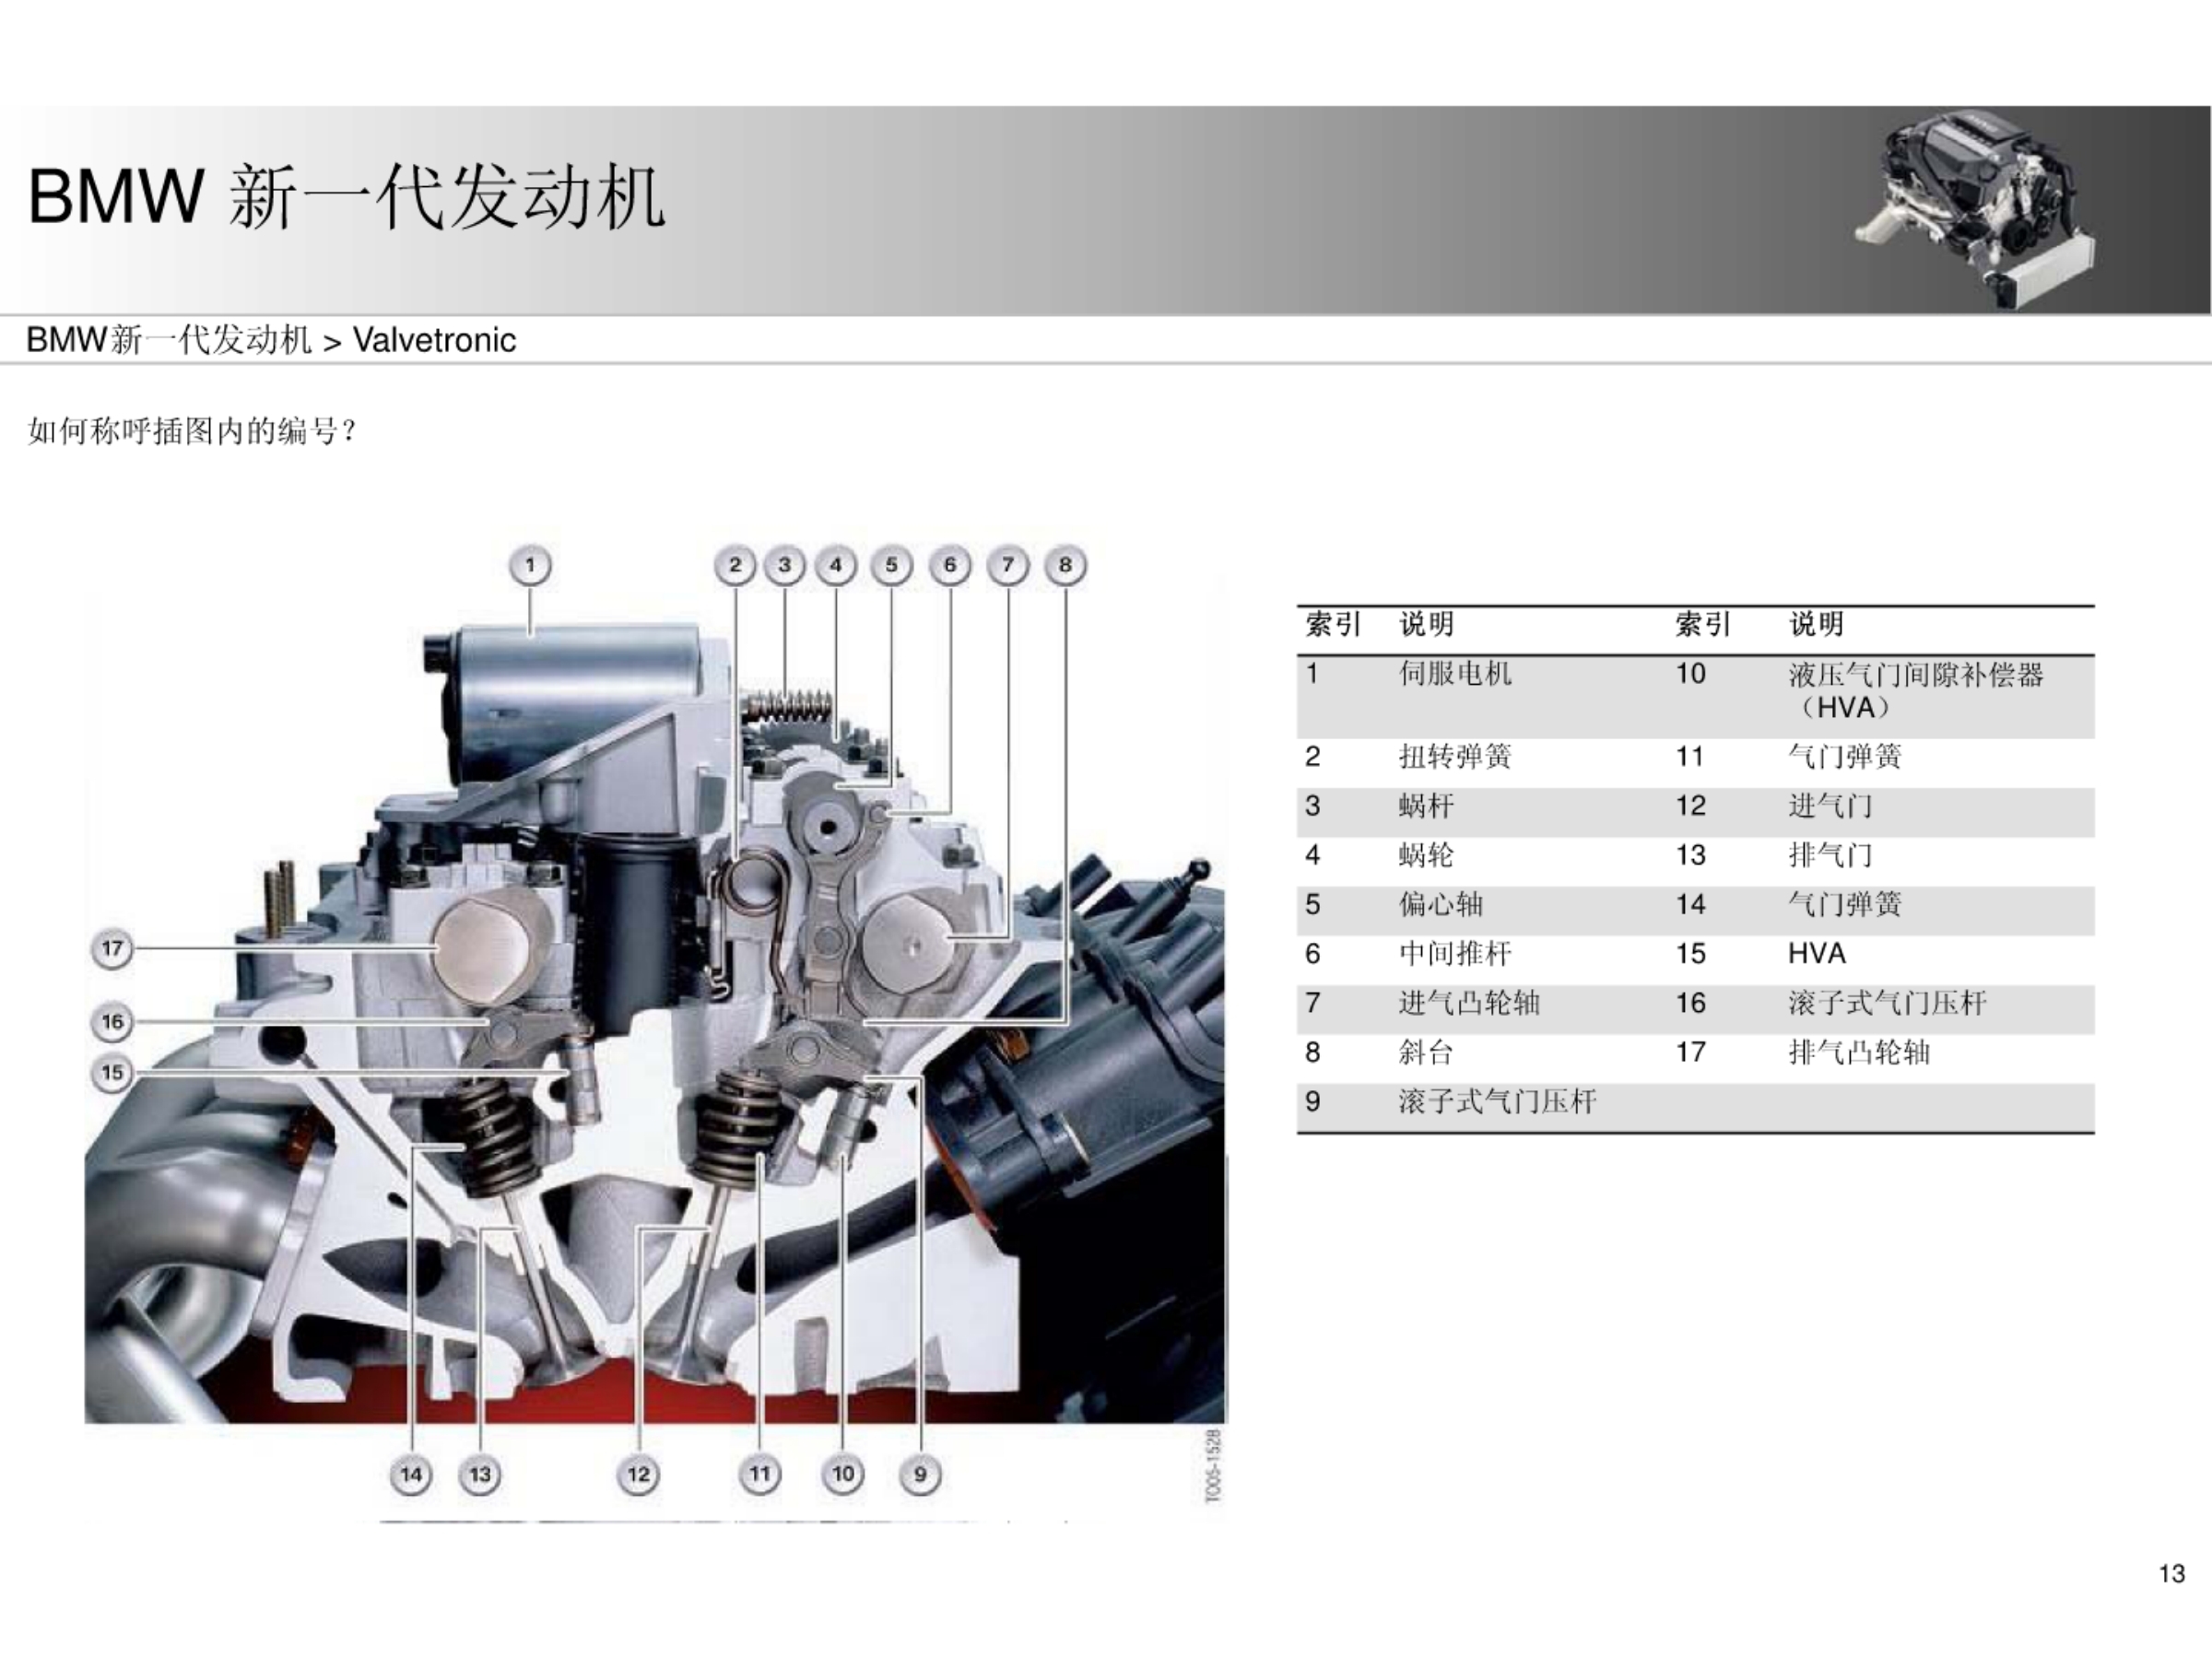Click the Valvetronic breadcrumb text
This screenshot has width=2212, height=1659.
click(x=434, y=341)
